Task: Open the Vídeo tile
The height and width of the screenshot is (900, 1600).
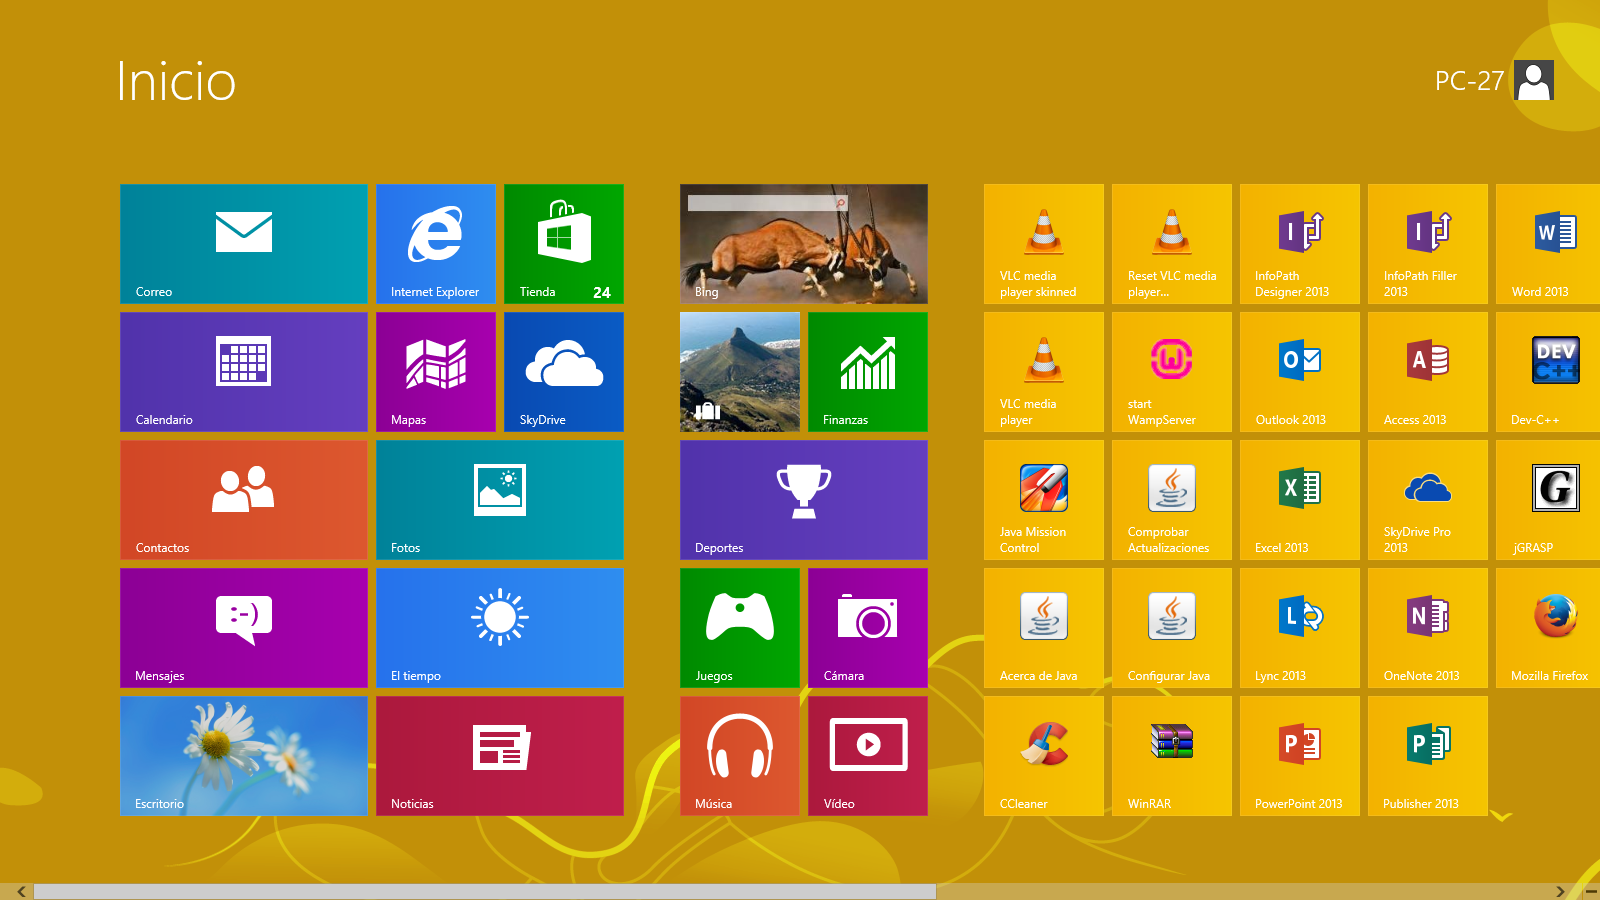Action: coord(868,756)
